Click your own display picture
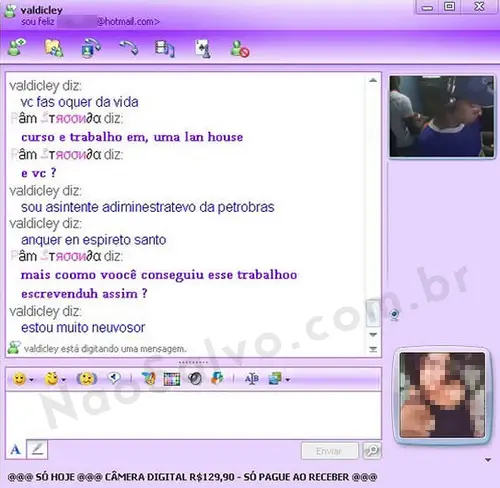This screenshot has width=500, height=488. click(442, 395)
